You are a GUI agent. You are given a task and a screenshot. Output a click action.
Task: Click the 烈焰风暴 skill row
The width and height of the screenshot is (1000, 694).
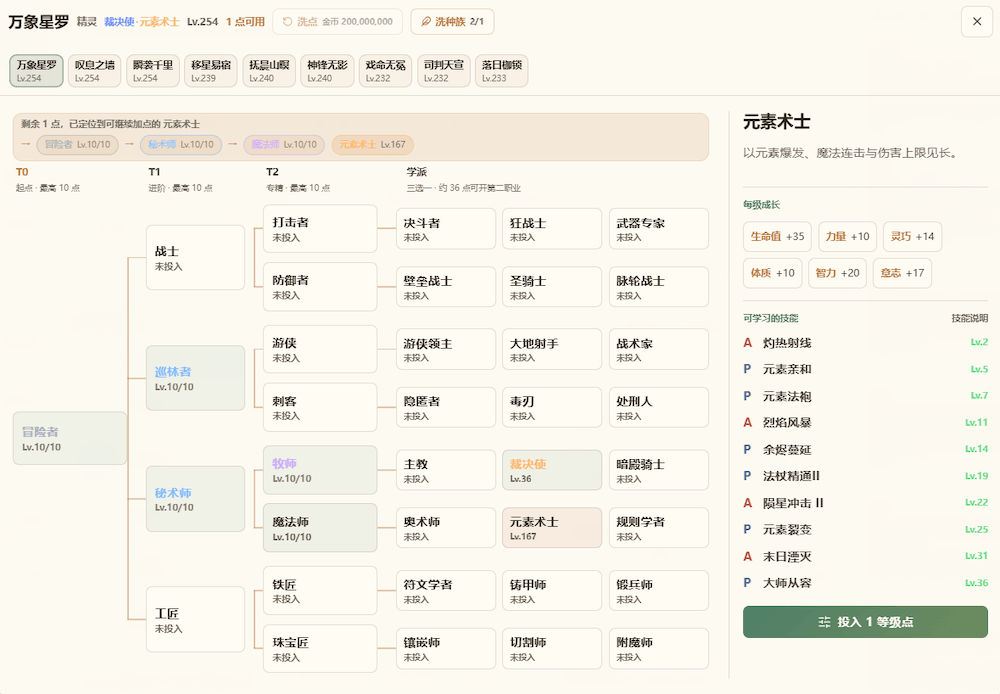865,422
